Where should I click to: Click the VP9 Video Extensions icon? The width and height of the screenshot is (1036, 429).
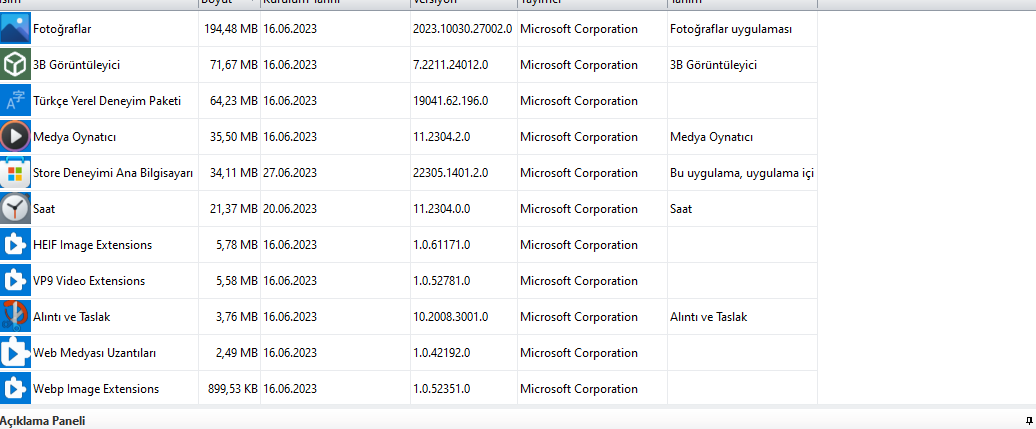point(15,281)
